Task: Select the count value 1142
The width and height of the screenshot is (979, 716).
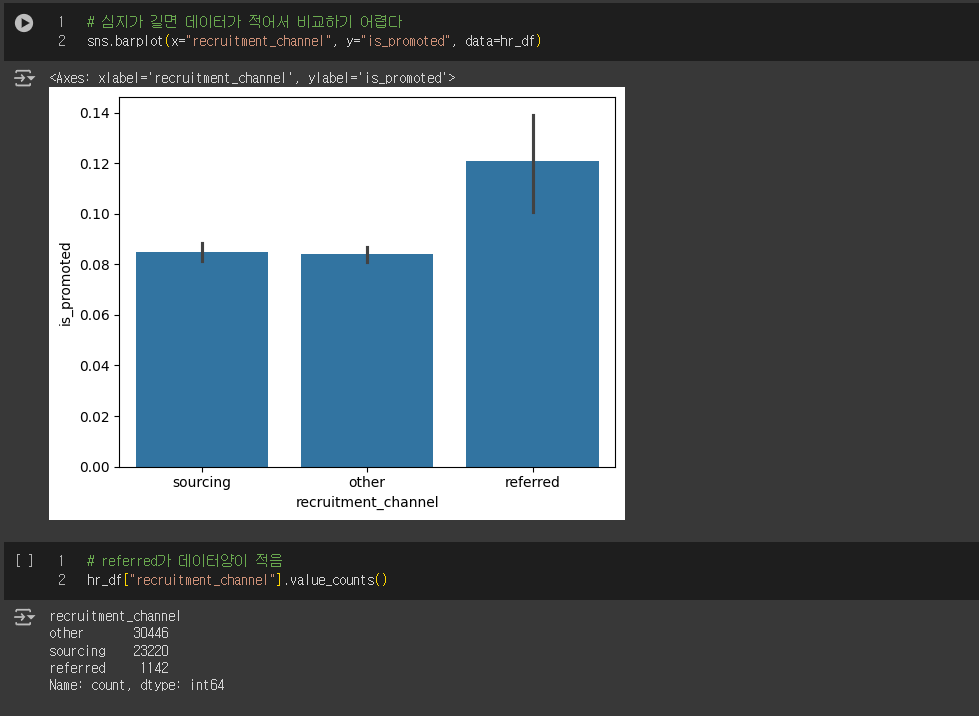Action: 154,669
